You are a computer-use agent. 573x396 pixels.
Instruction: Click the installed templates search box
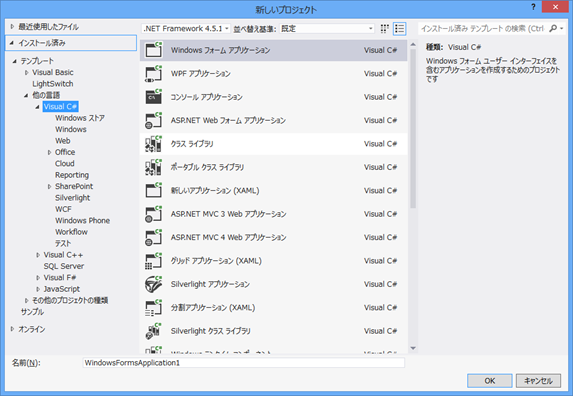[x=483, y=28]
